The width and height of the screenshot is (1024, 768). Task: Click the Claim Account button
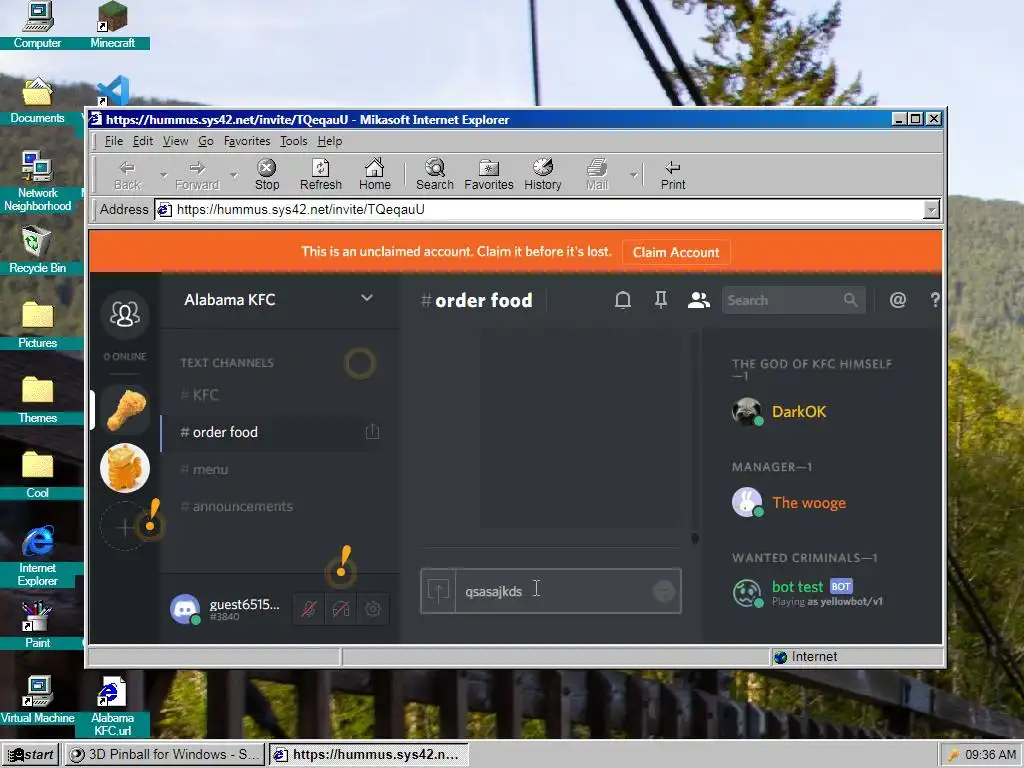pos(676,252)
